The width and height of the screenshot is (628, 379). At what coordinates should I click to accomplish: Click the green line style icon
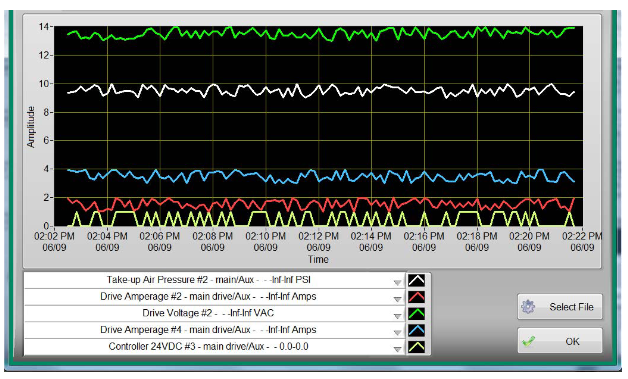pyautogui.click(x=416, y=313)
